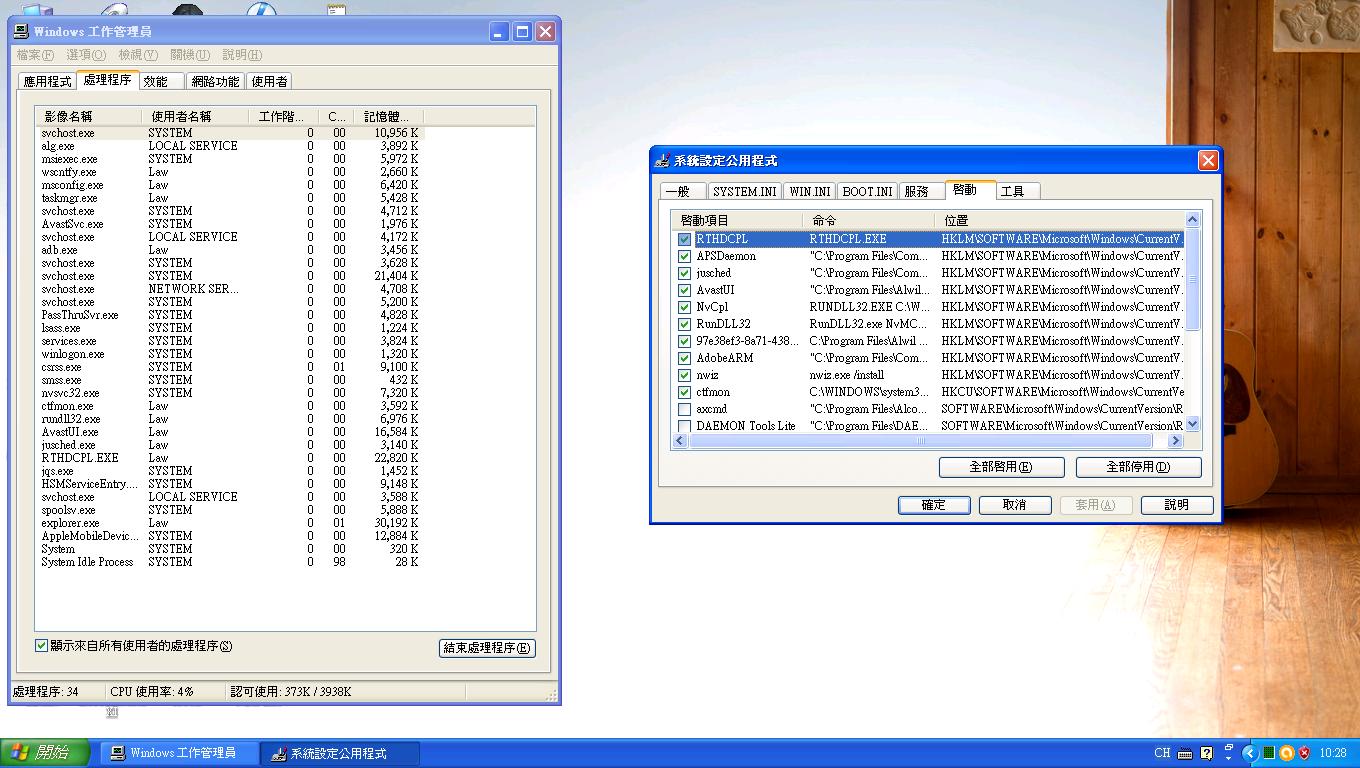
Task: Click the taskbar clock showing 10:28
Action: pyautogui.click(x=1333, y=753)
